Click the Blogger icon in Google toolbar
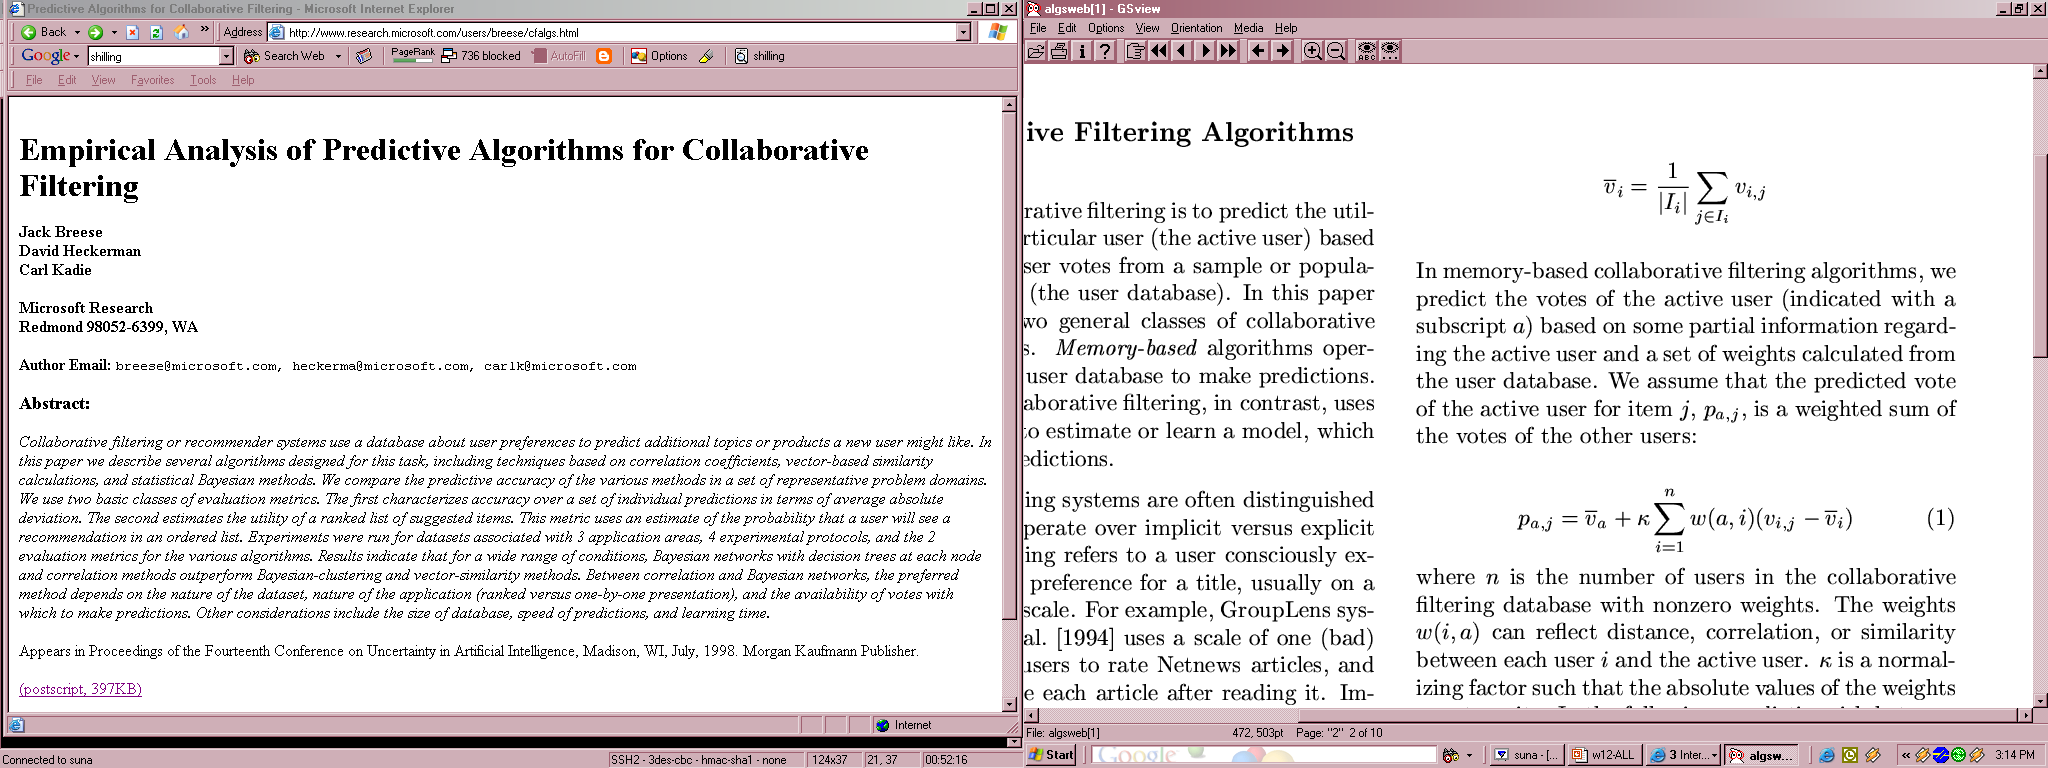Viewport: 2048px width, 768px height. point(604,56)
